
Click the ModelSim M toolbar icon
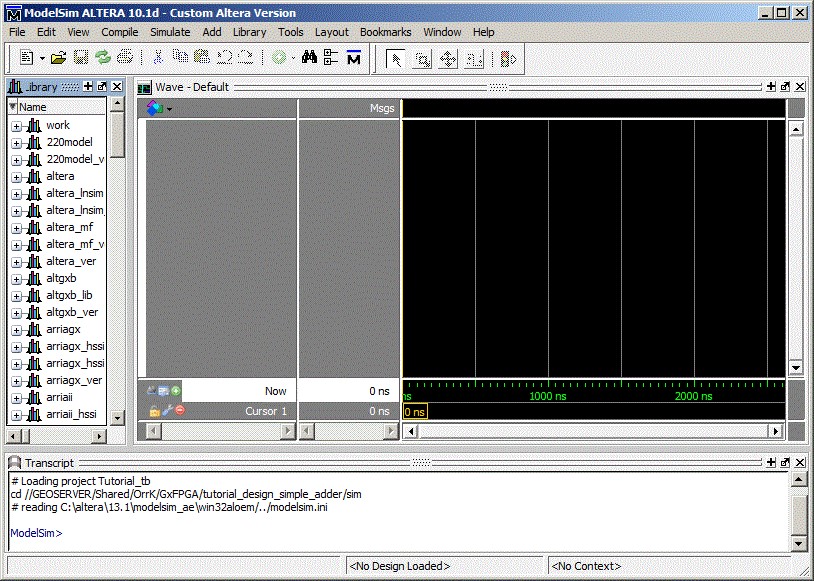click(353, 59)
